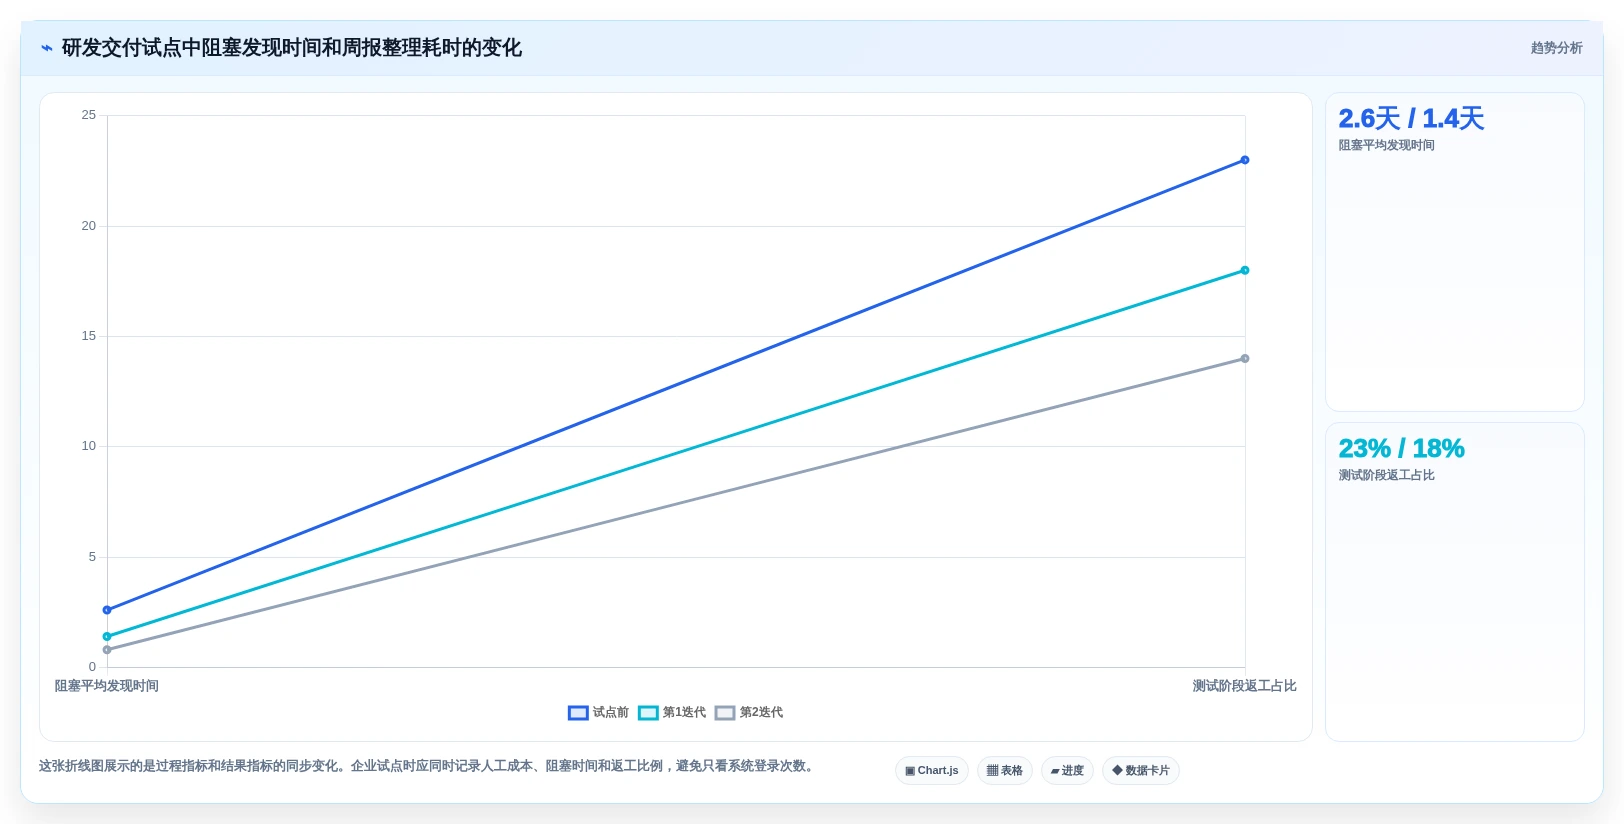Click the 阻塞平均发现时间 card caption

1386,146
